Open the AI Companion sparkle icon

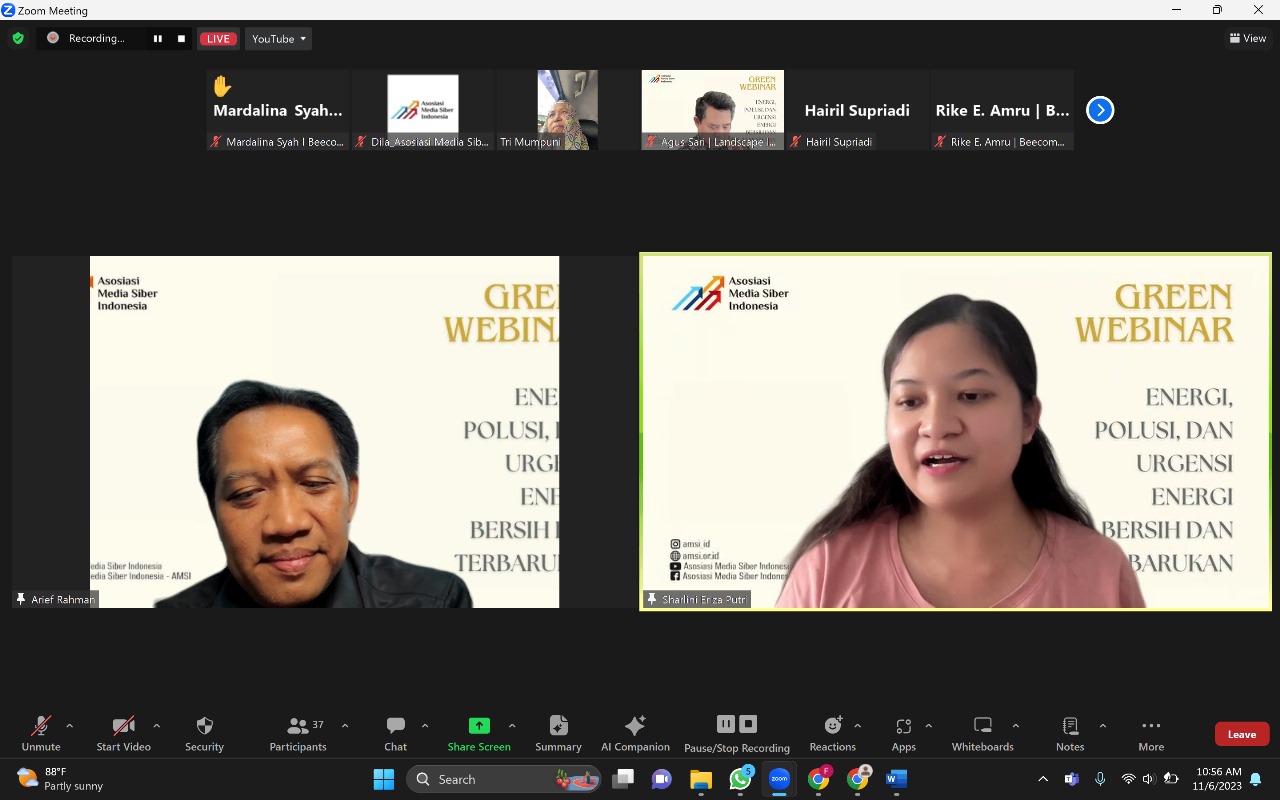click(635, 727)
